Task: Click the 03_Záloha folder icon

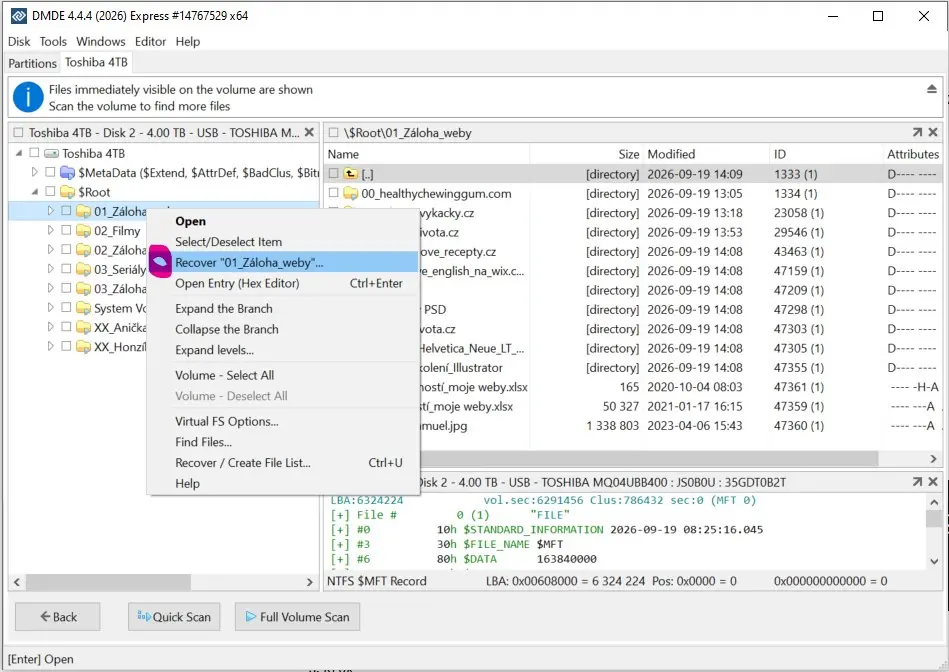Action: pyautogui.click(x=84, y=289)
